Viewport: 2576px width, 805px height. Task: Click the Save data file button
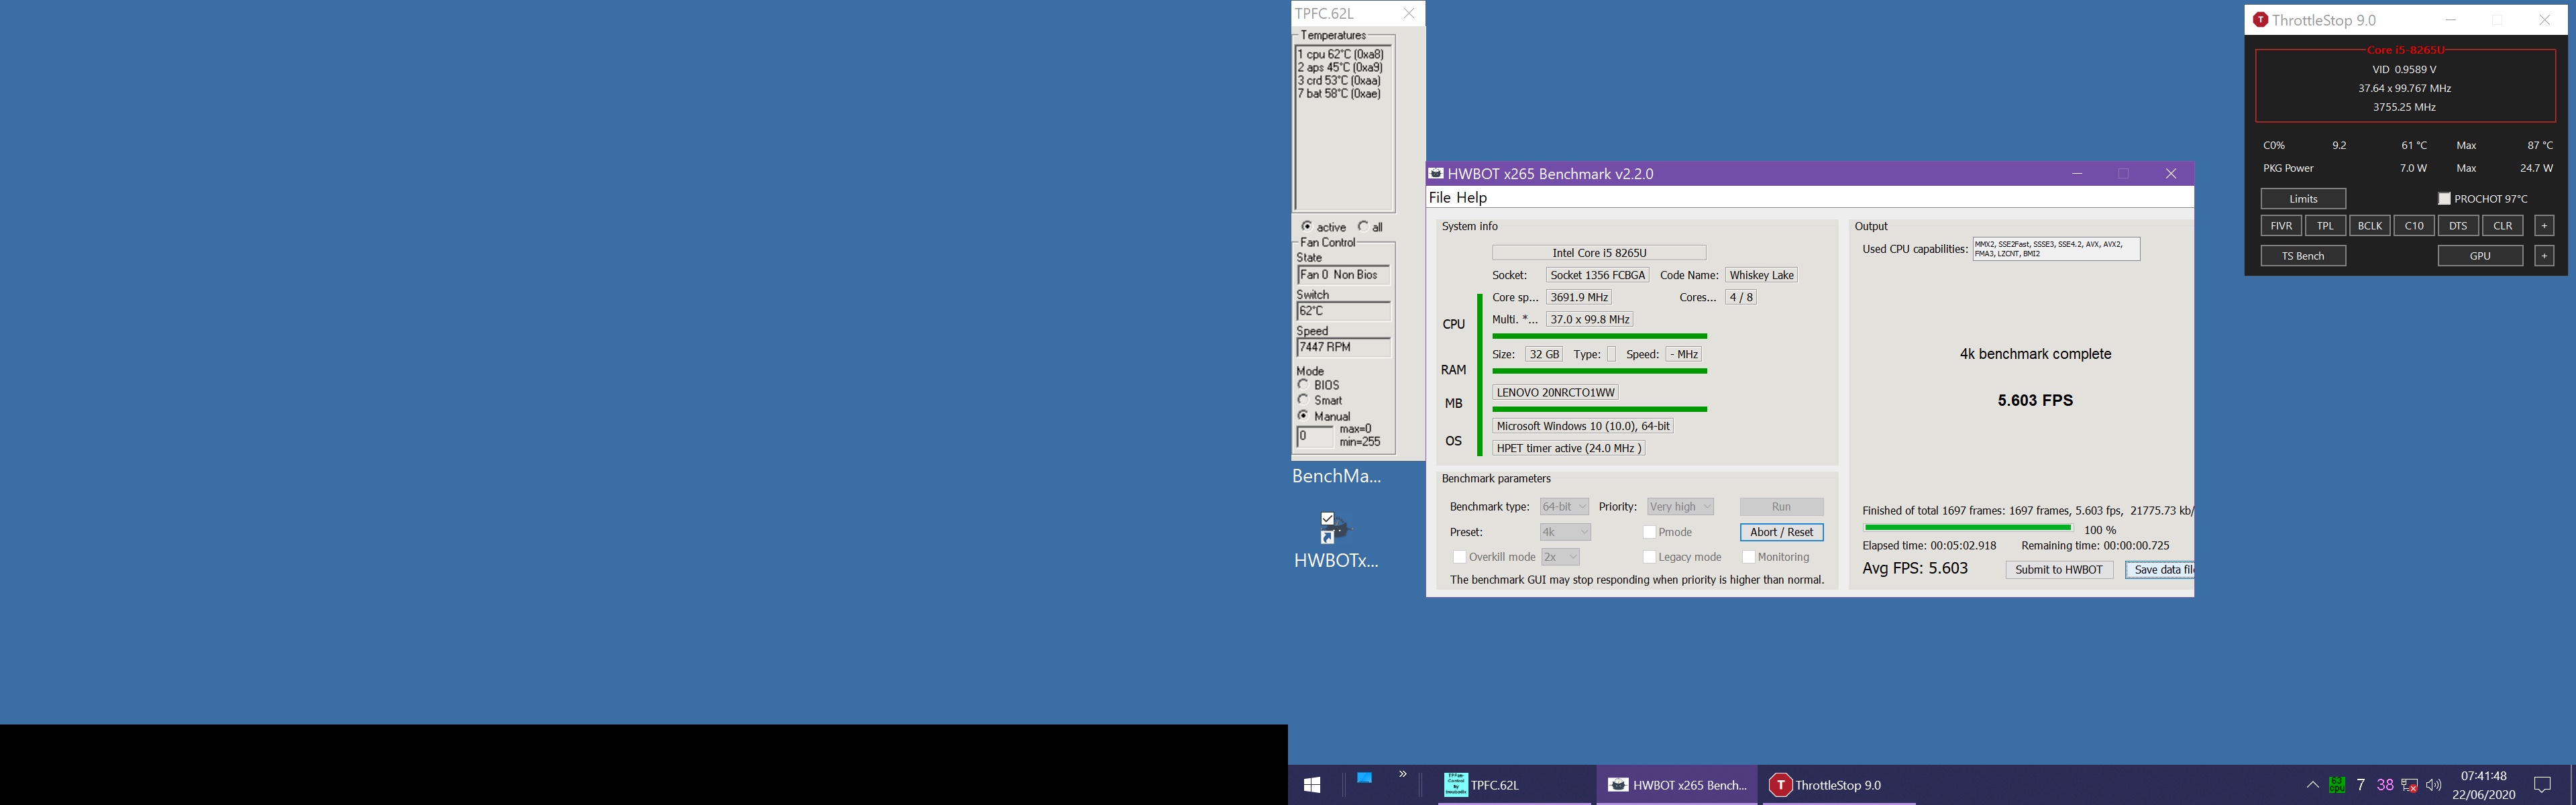(2160, 570)
